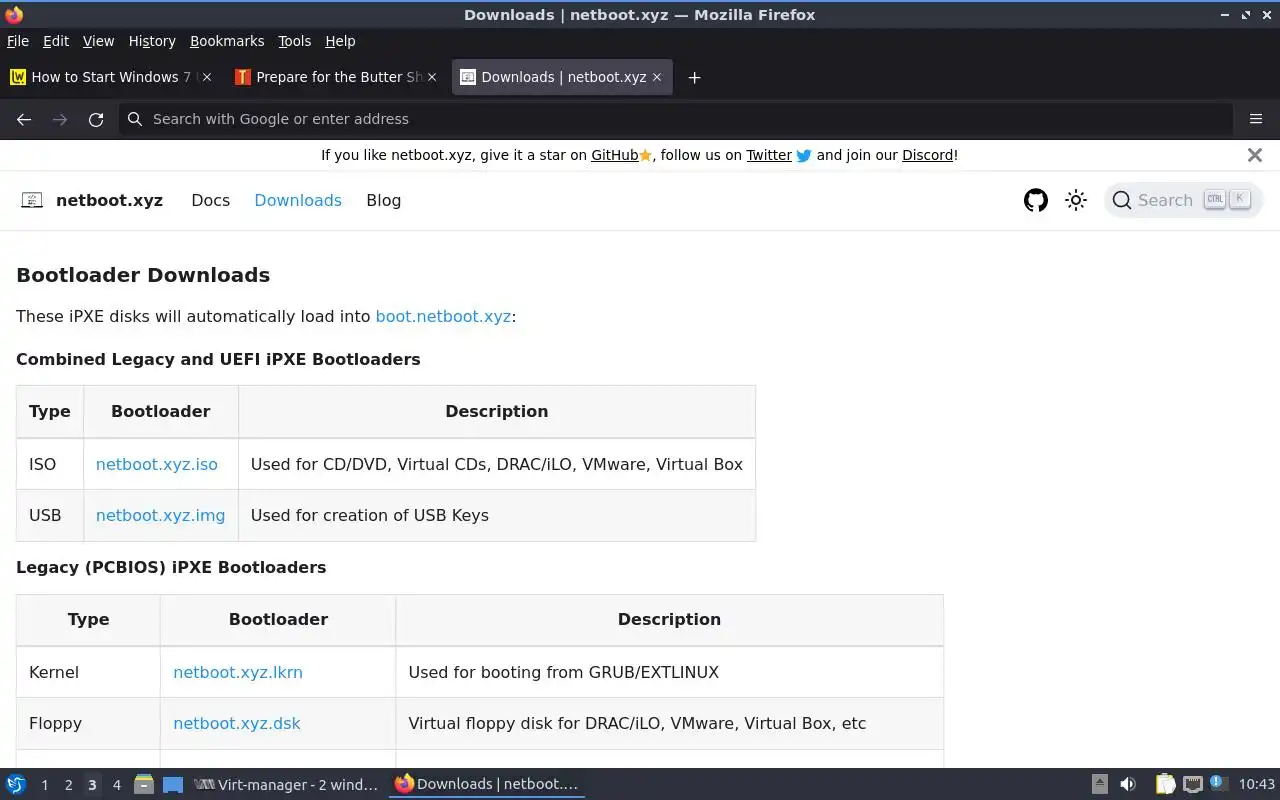Go back to the previous page
Viewport: 1280px width, 800px height.
tap(24, 119)
